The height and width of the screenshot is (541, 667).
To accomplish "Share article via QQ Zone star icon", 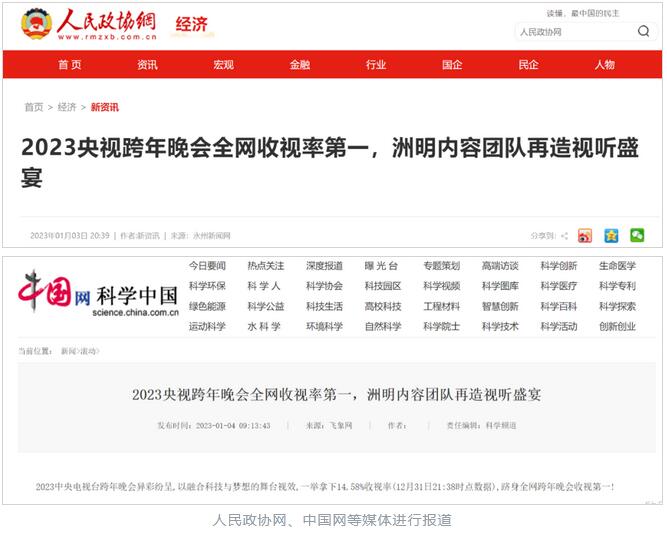I will [x=611, y=235].
